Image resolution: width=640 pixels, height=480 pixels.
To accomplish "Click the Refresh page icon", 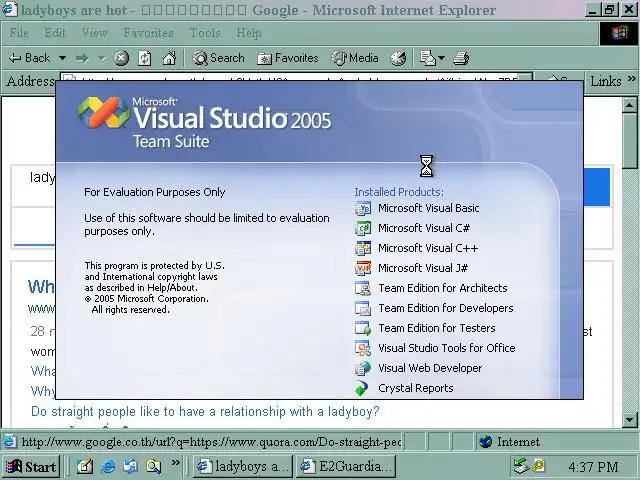I will [x=144, y=58].
